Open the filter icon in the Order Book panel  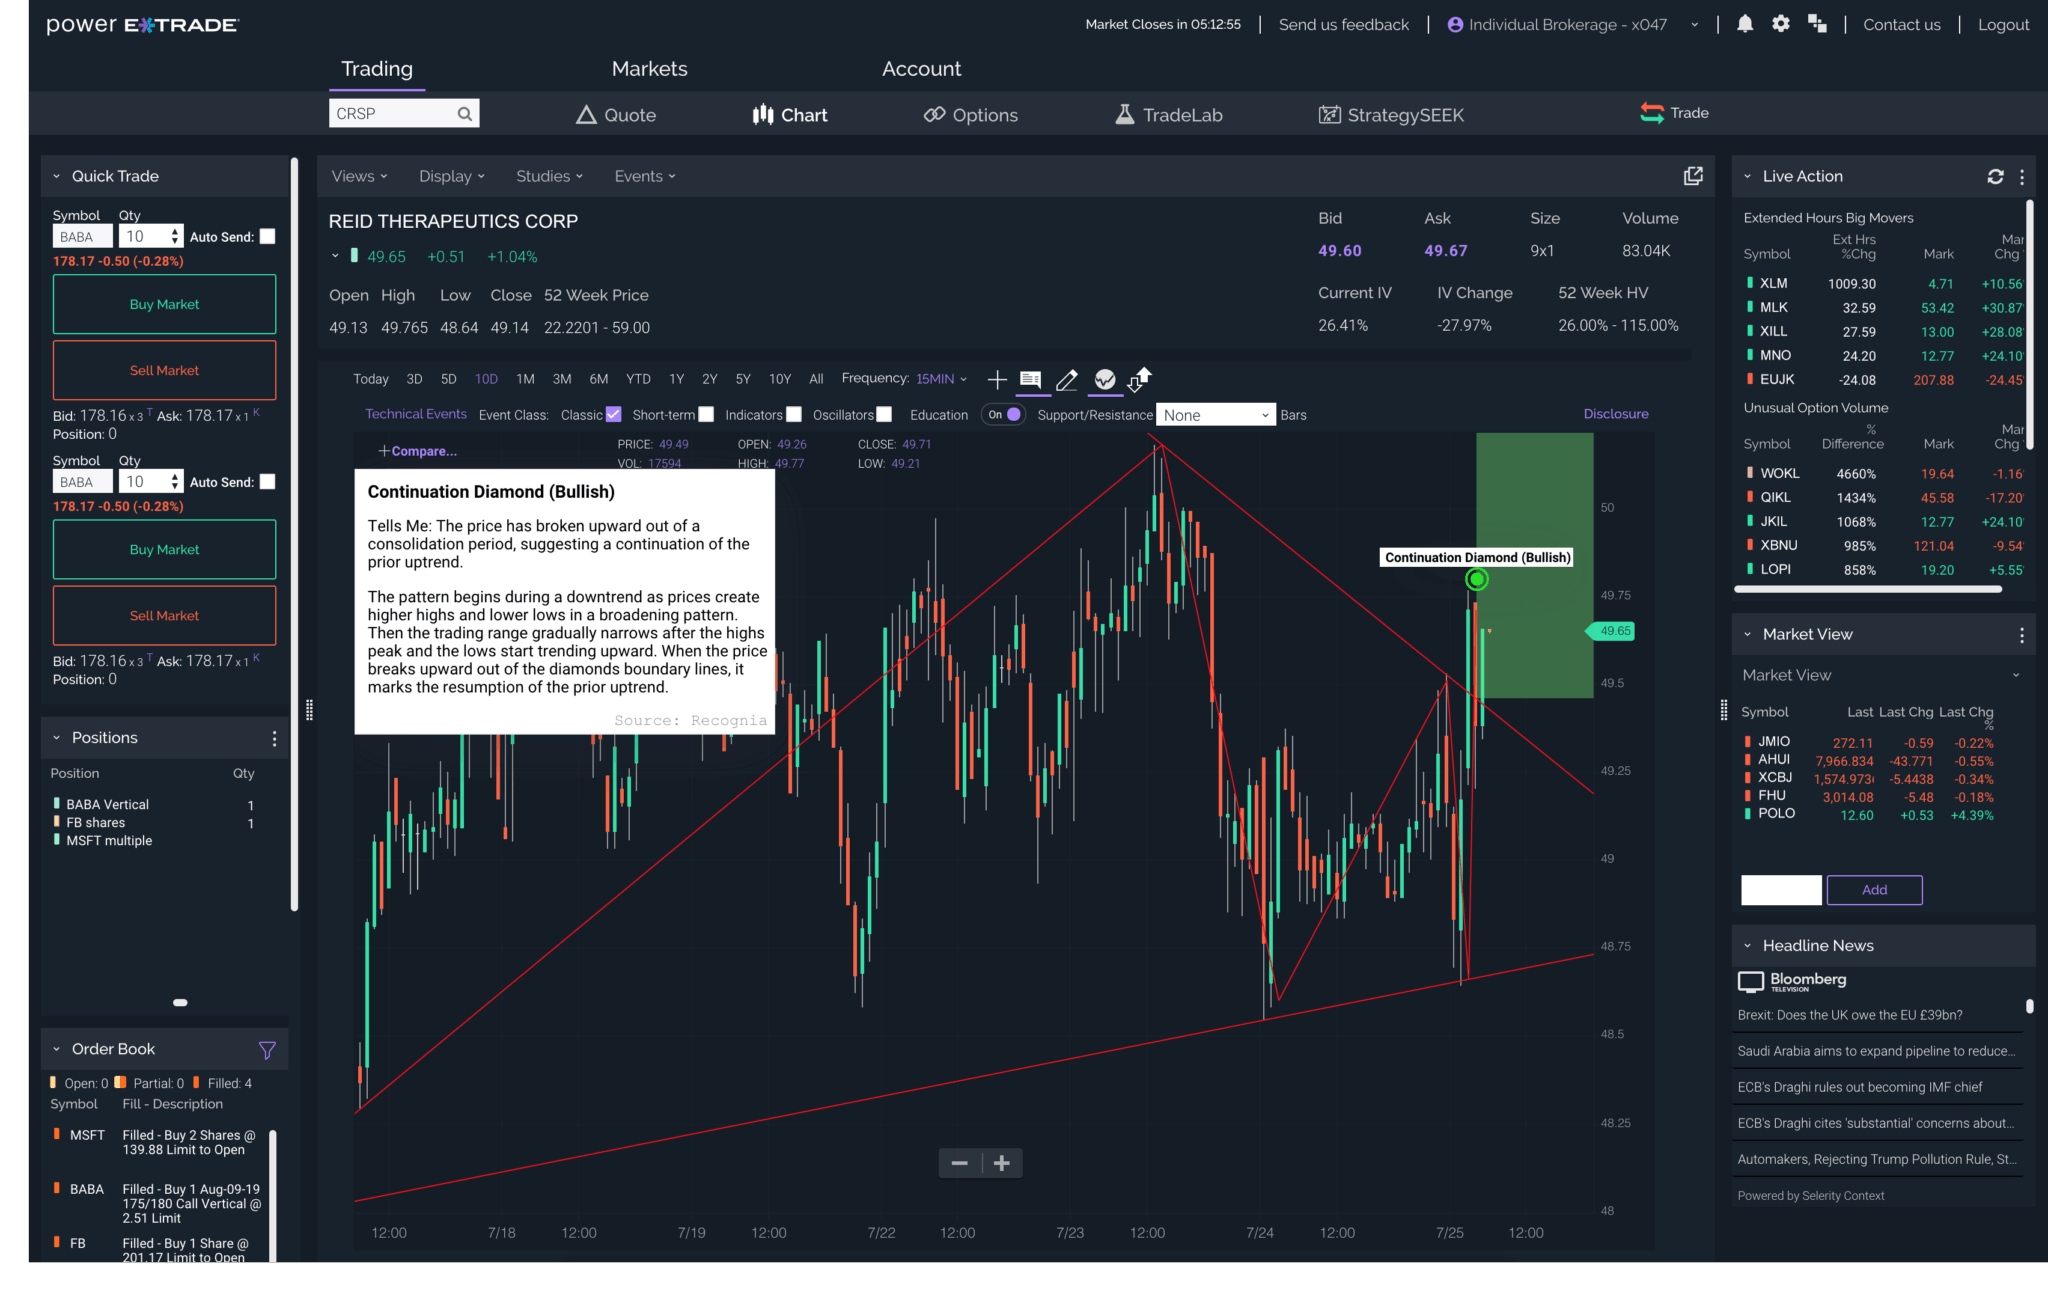pyautogui.click(x=267, y=1050)
